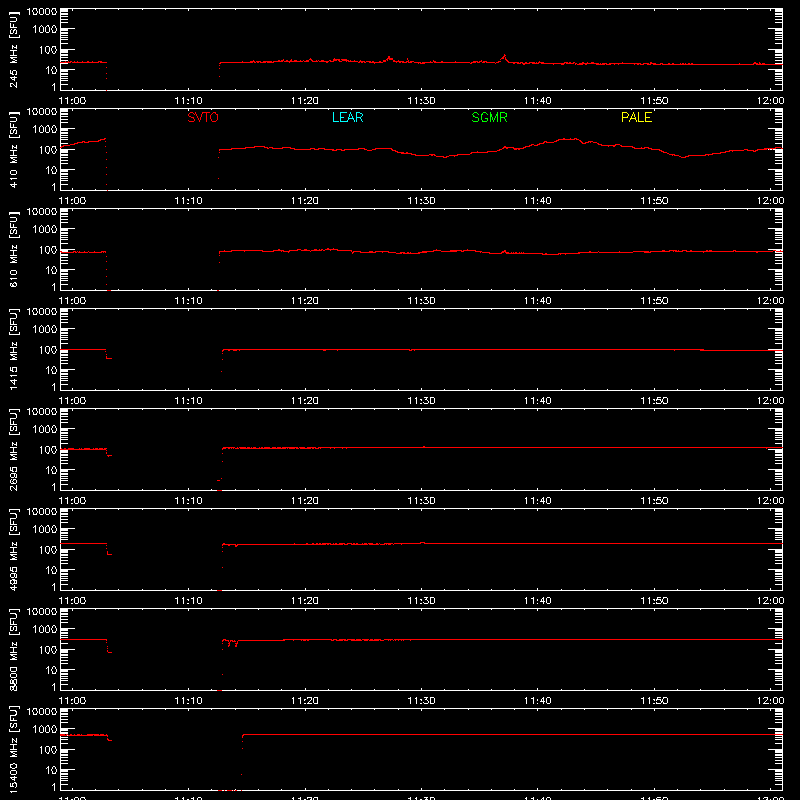Click the 410 MHz curve minimum near 11:52
Image resolution: width=800 pixels, height=800 pixels.
coord(684,157)
